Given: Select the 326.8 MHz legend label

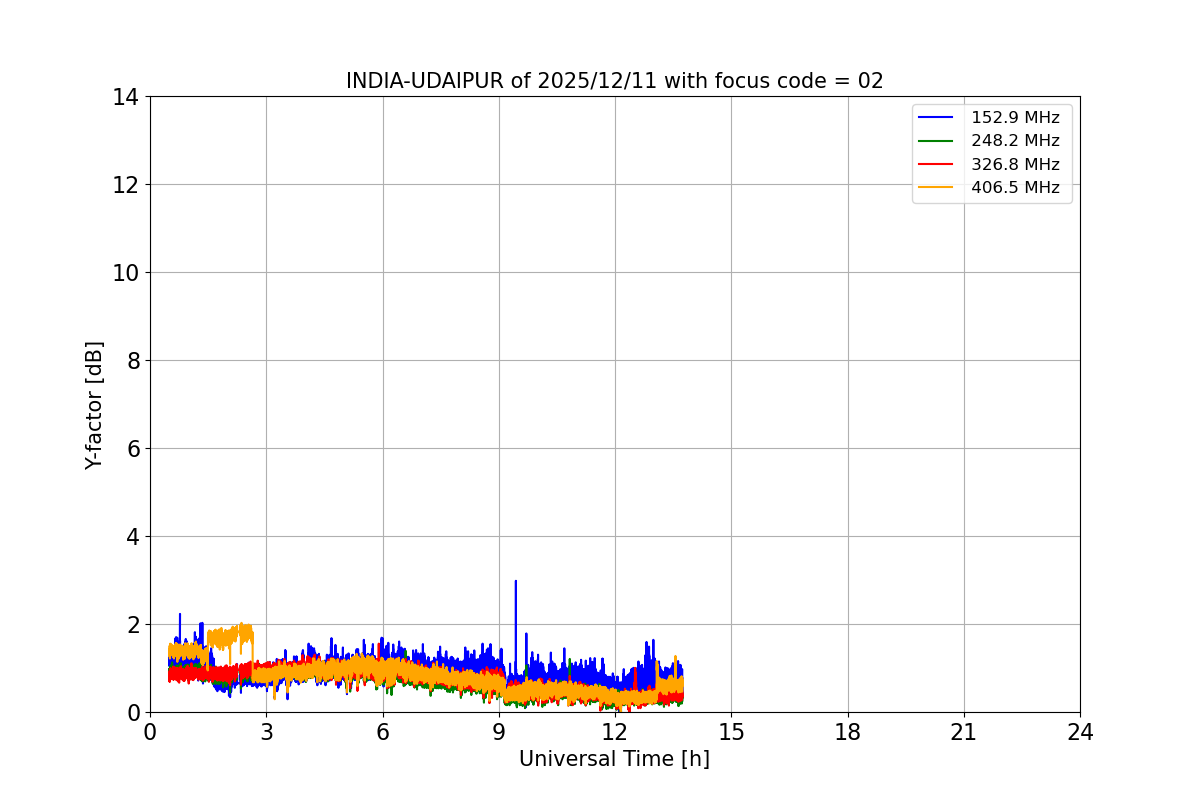Looking at the screenshot, I should (x=1015, y=164).
